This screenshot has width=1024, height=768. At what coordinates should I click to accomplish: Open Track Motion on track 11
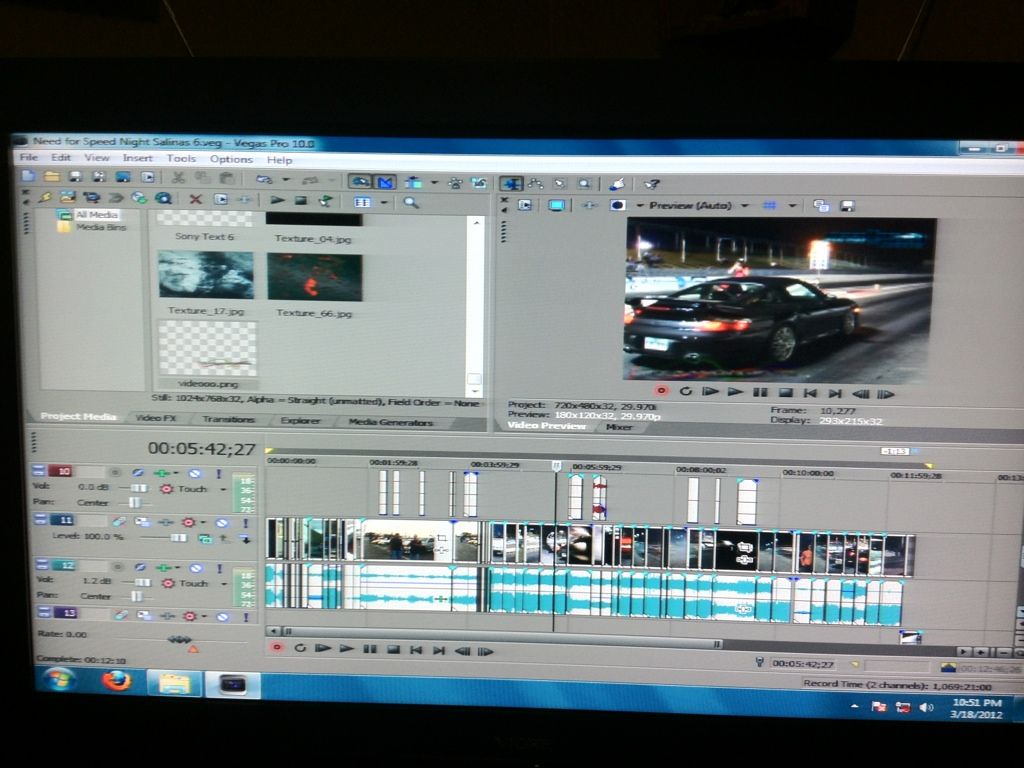(142, 522)
